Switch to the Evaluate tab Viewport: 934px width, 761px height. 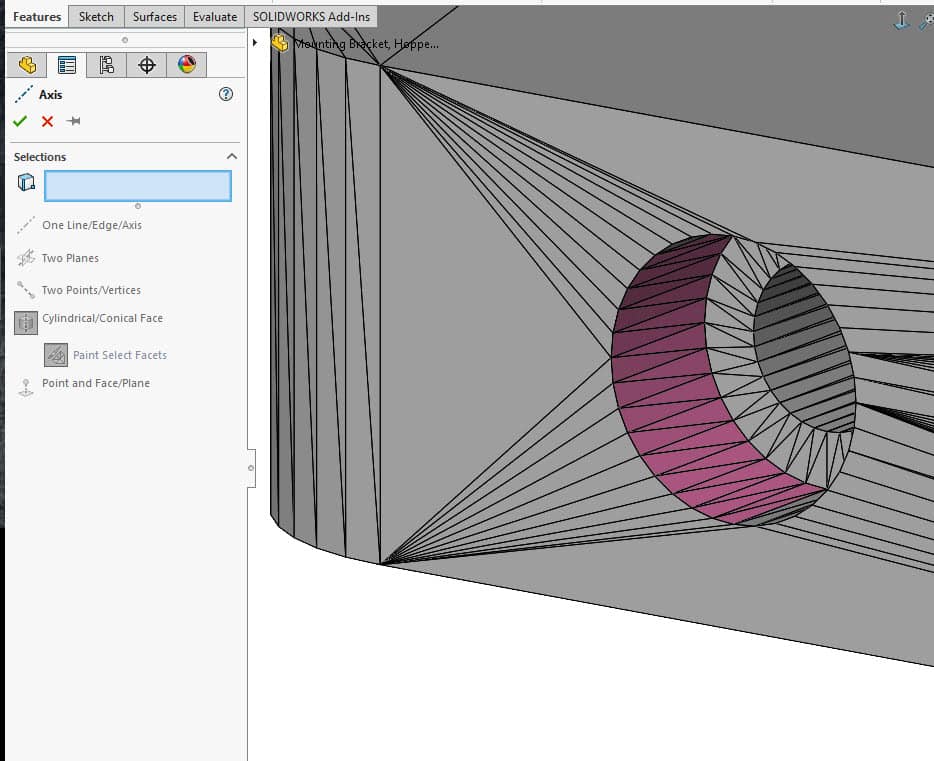click(214, 17)
